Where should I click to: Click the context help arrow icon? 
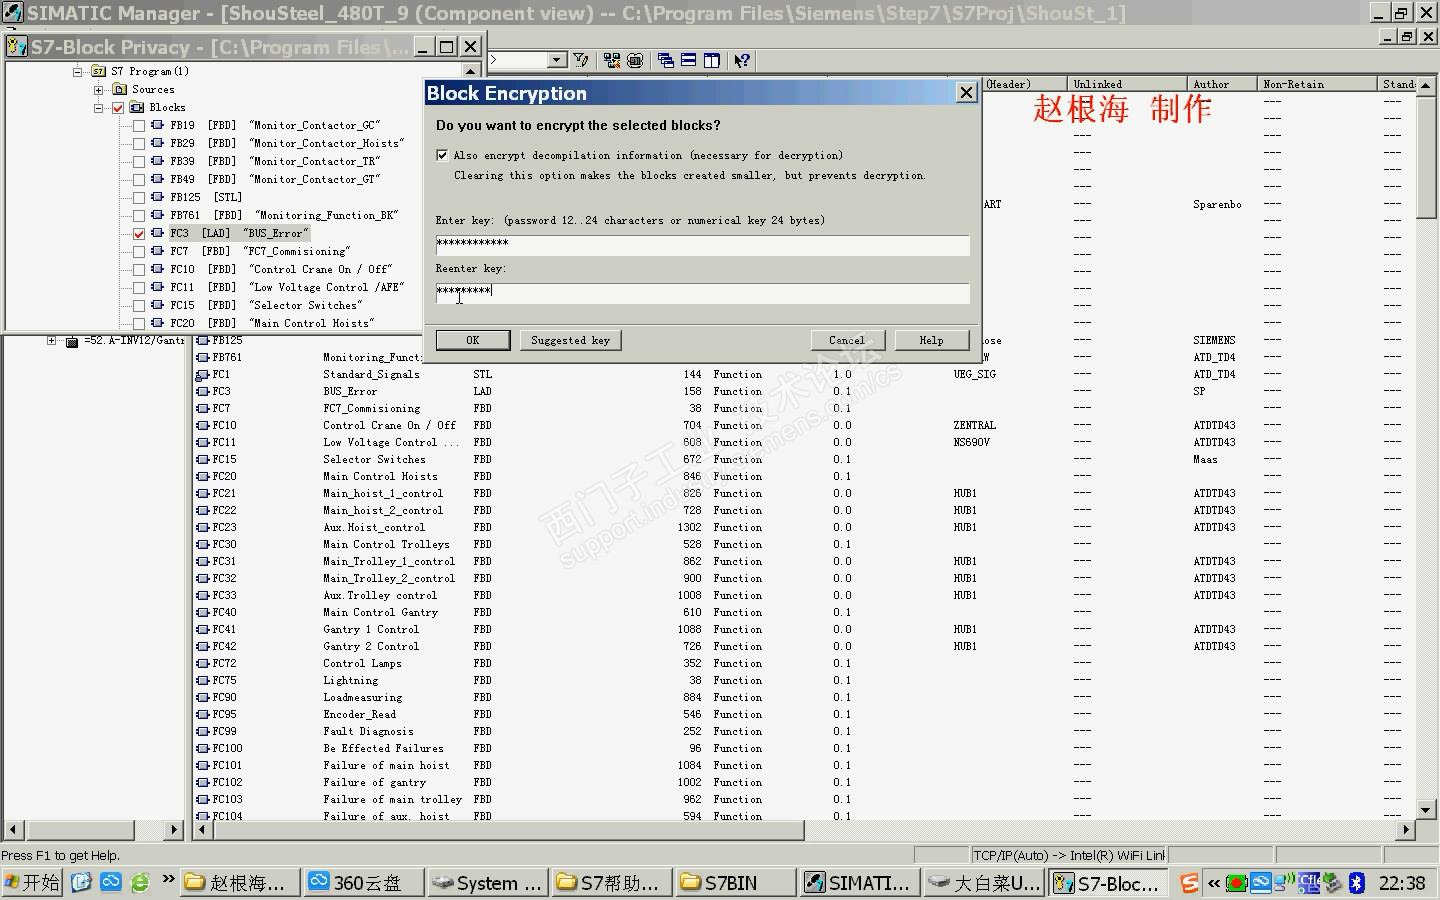742,60
